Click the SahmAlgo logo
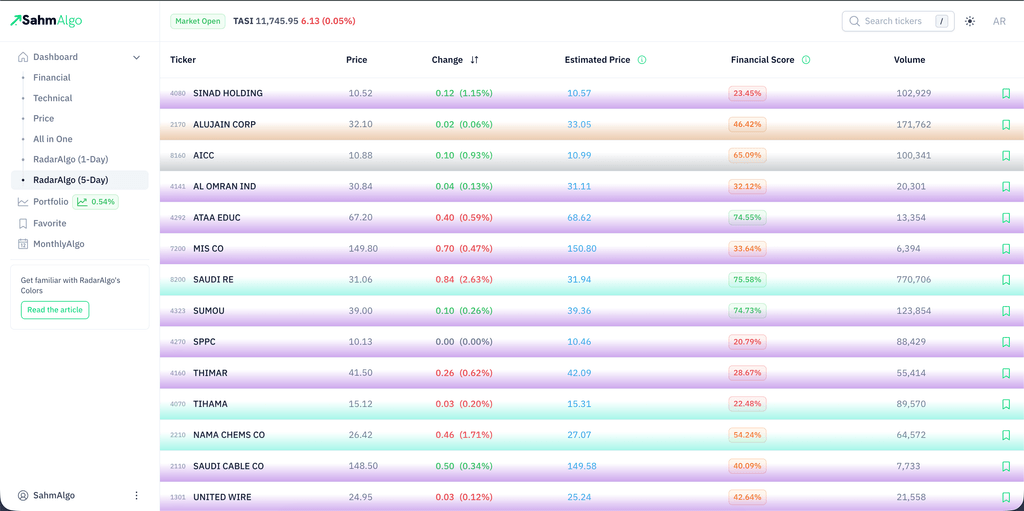 pyautogui.click(x=46, y=21)
